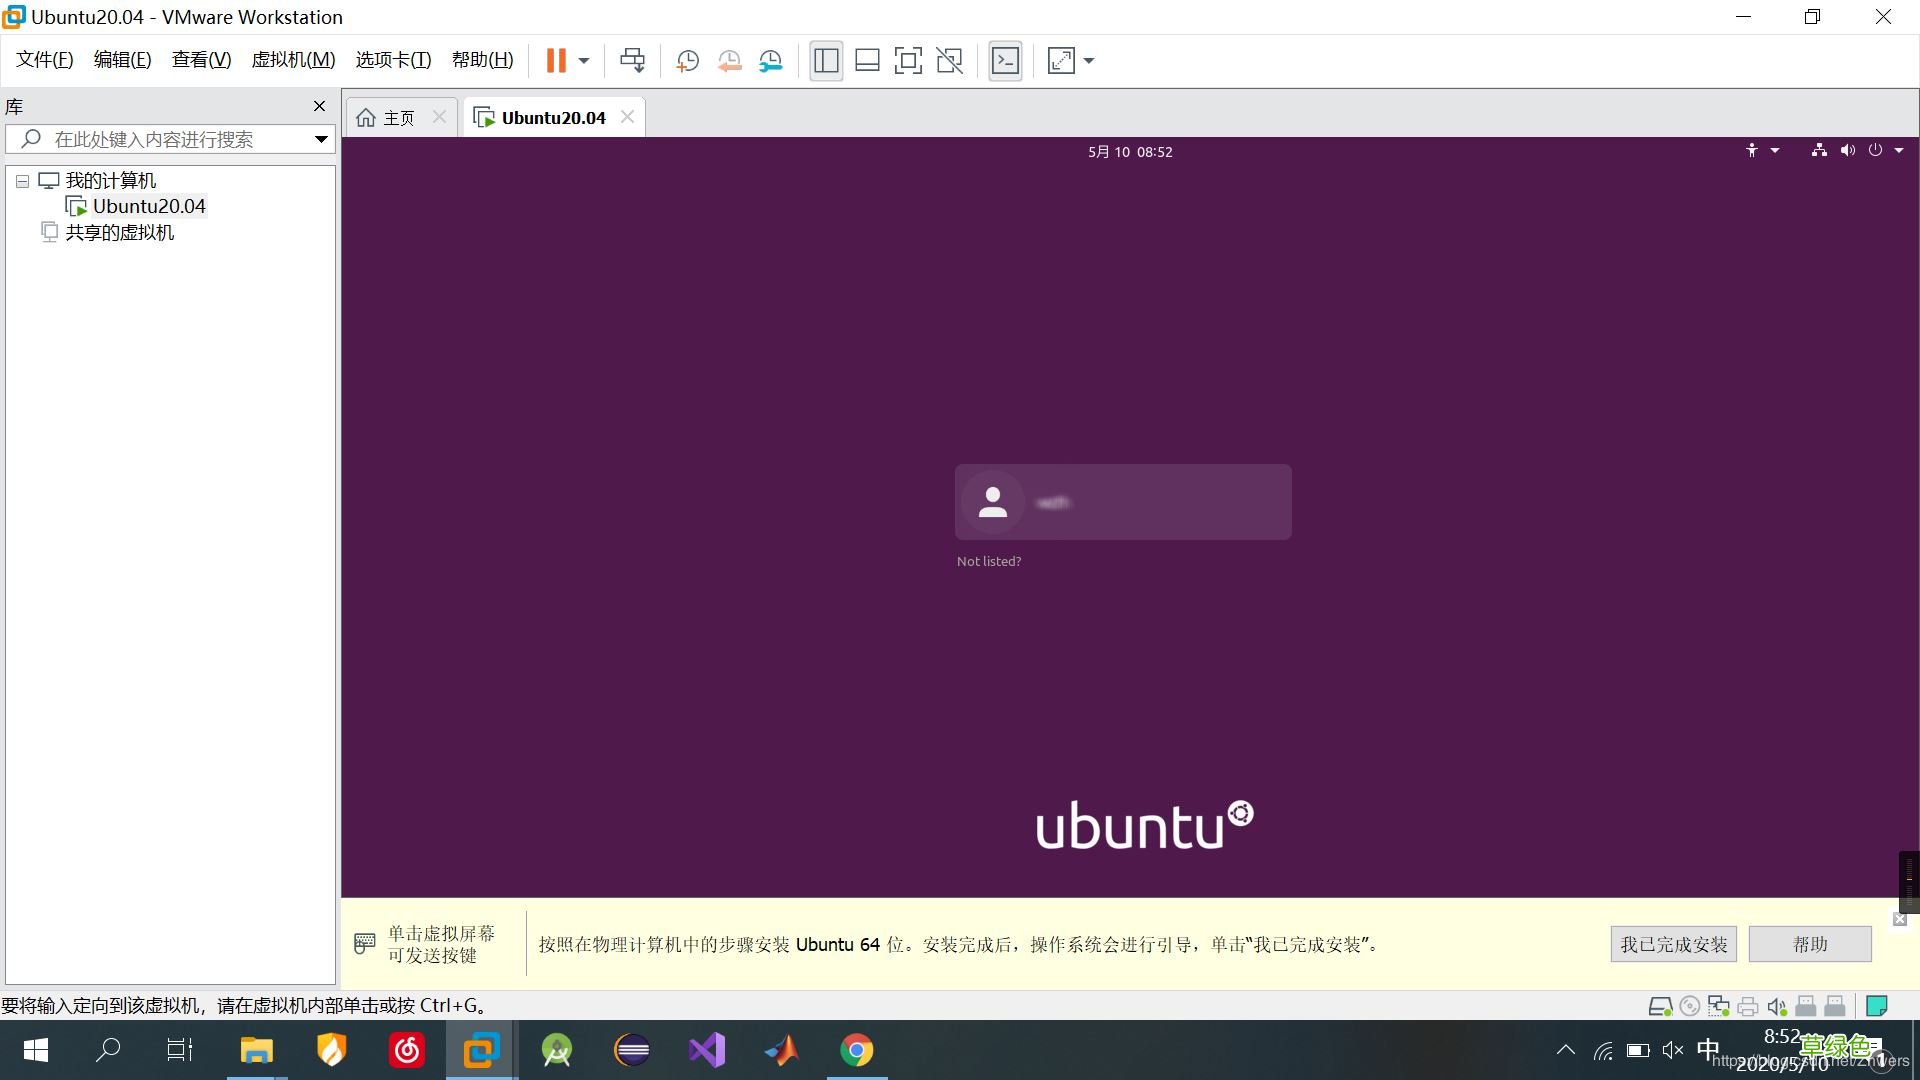Toggle the console view icon
The image size is (1920, 1080).
coord(1005,61)
